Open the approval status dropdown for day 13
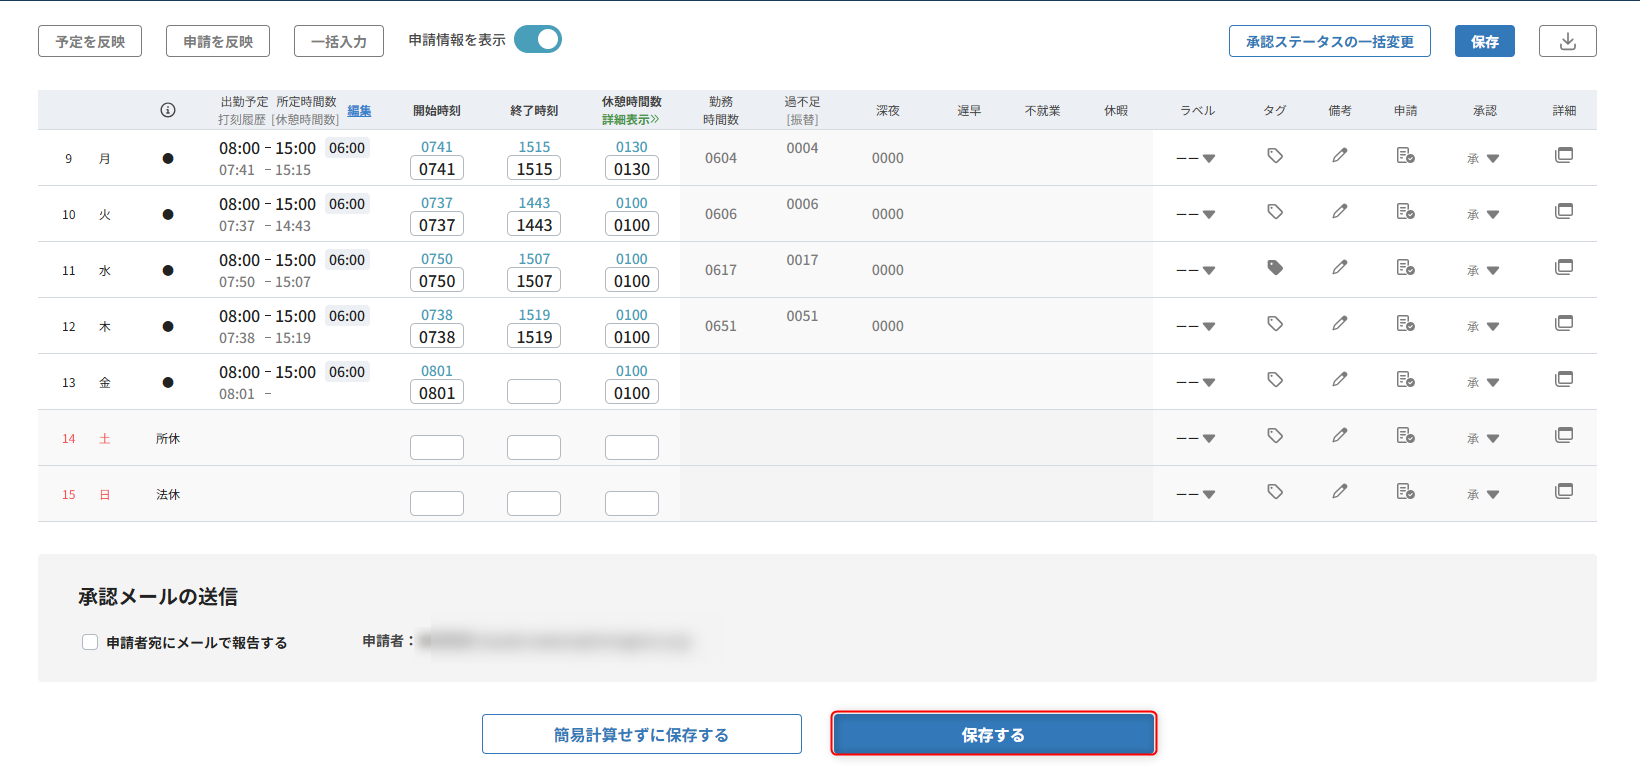This screenshot has height=766, width=1640. click(1483, 382)
